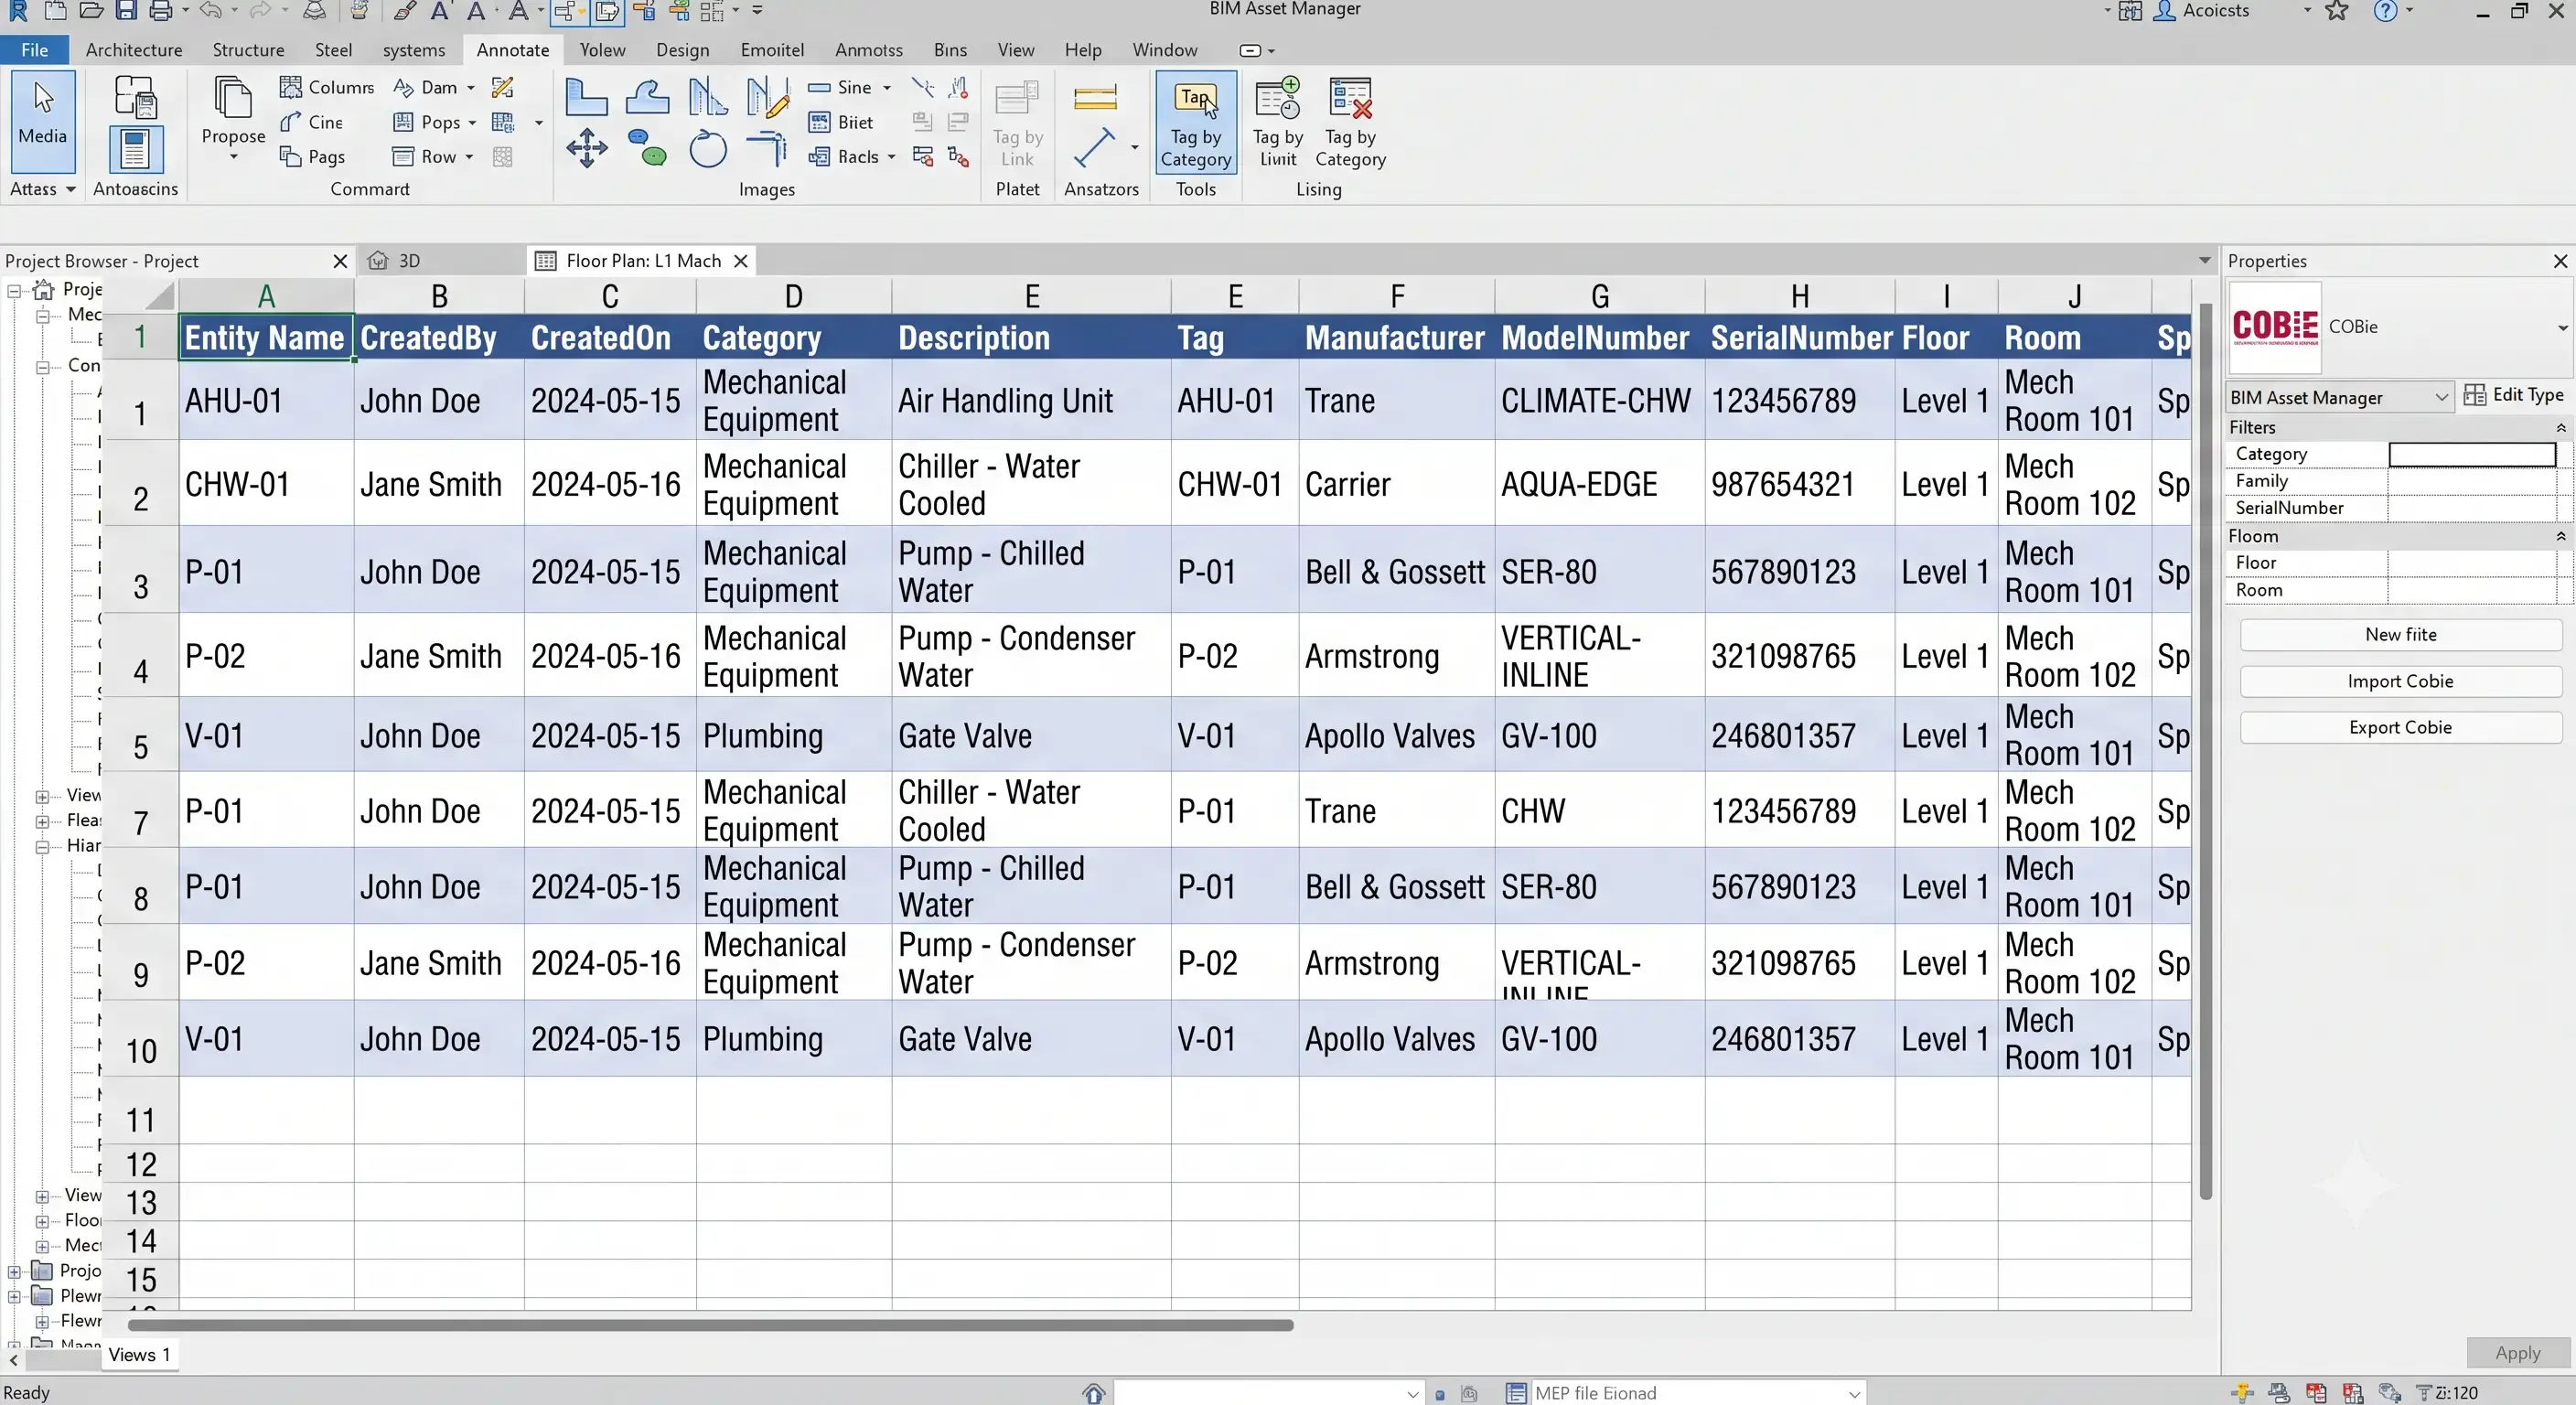Image resolution: width=2576 pixels, height=1405 pixels.
Task: Click the Edit Type button
Action: coord(2515,395)
